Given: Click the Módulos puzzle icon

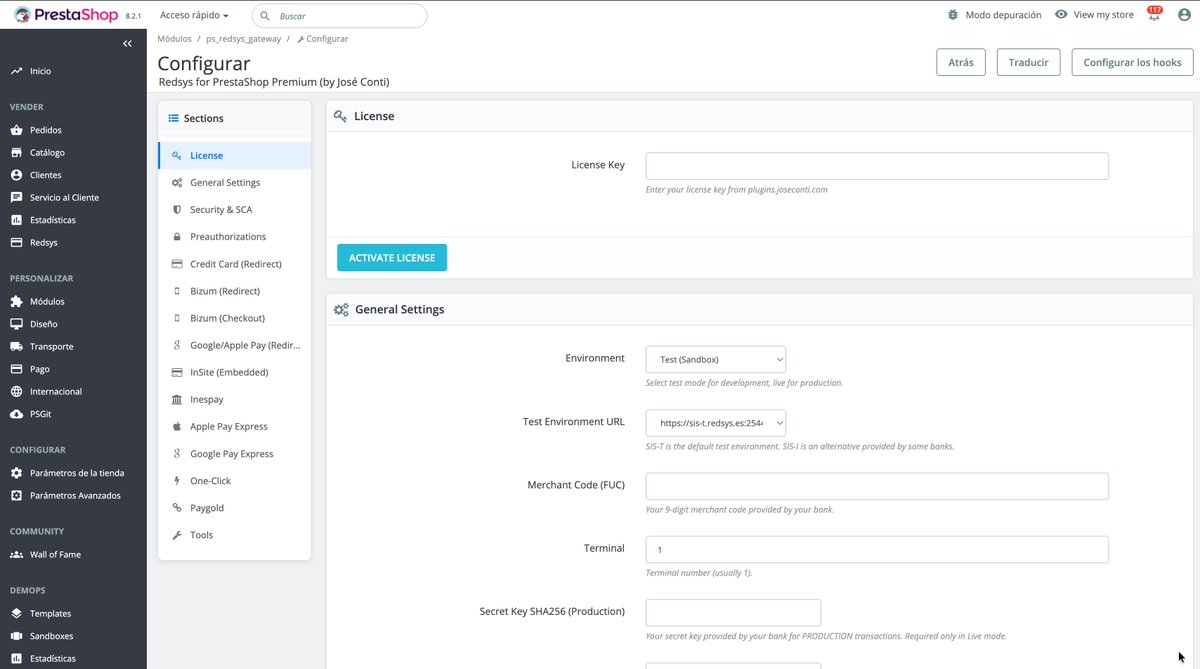Looking at the screenshot, I should point(16,301).
